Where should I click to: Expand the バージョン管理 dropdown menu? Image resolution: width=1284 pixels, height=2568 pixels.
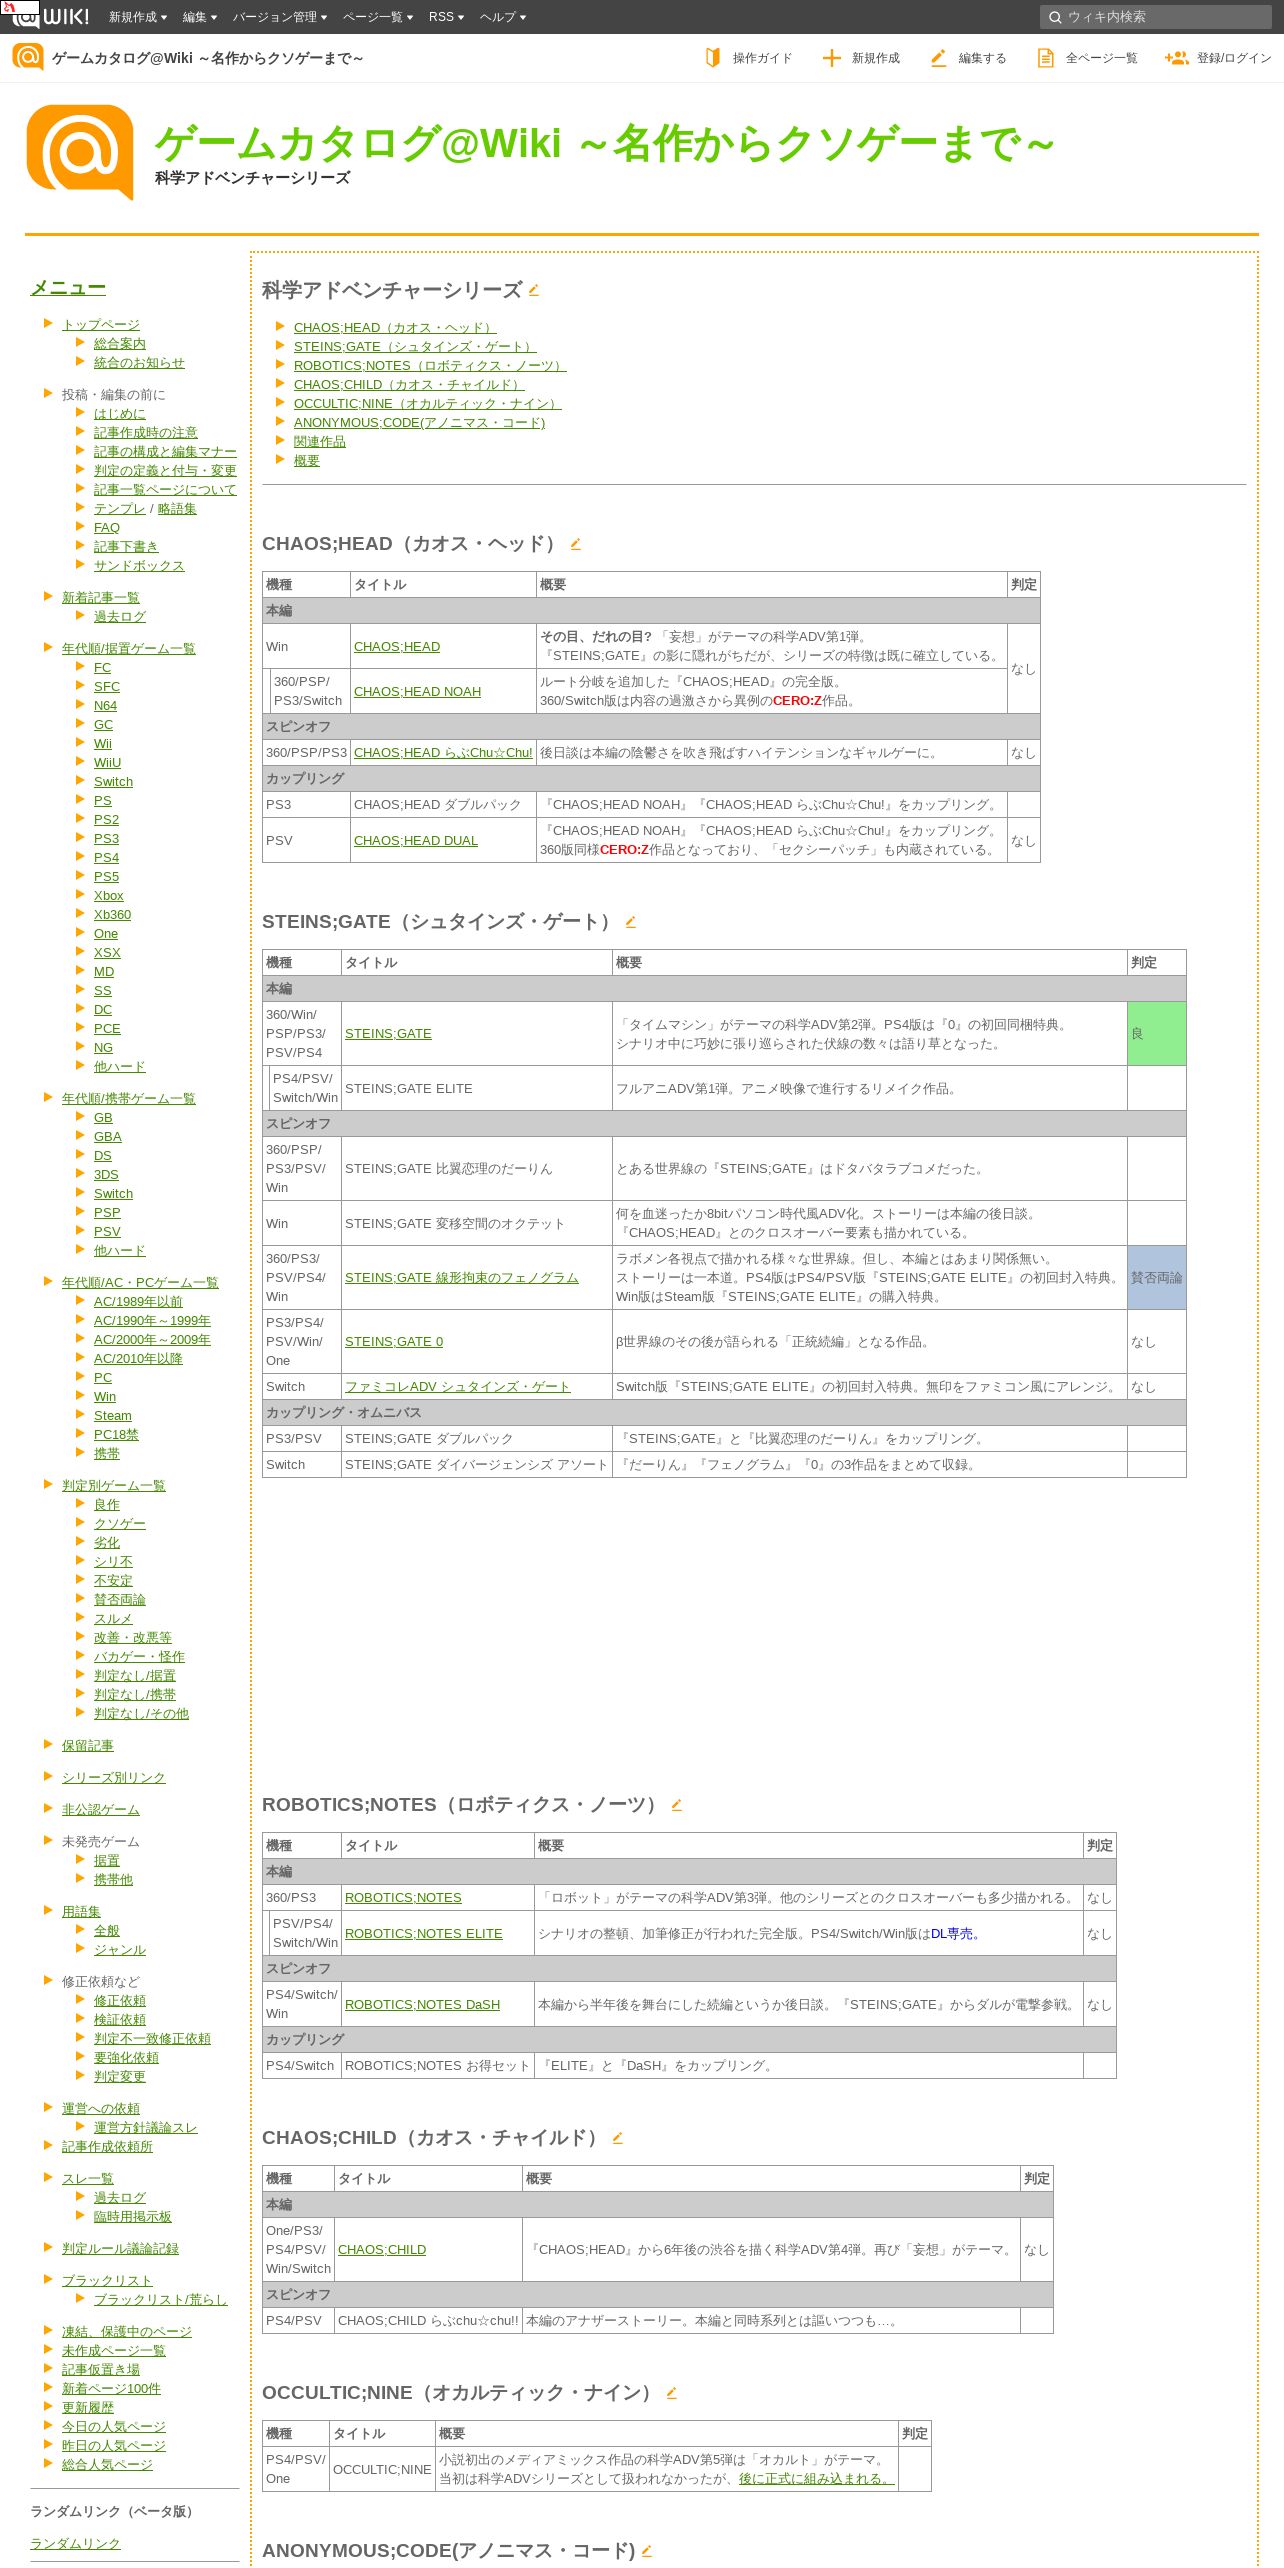280,17
